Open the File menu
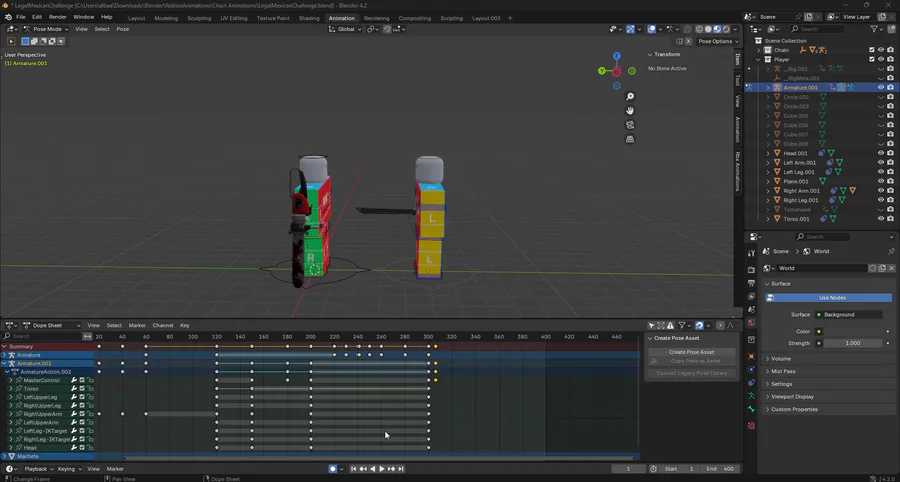The height and width of the screenshot is (482, 900). [21, 17]
